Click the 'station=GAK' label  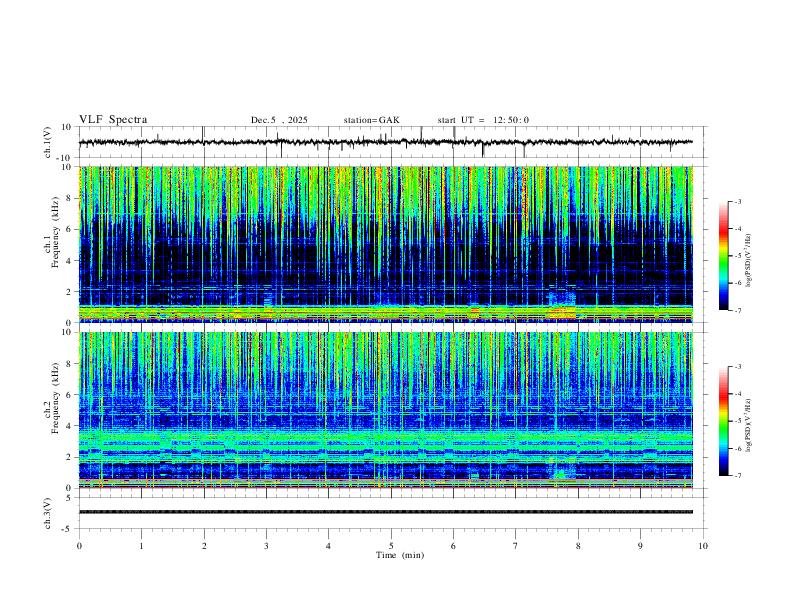371,120
